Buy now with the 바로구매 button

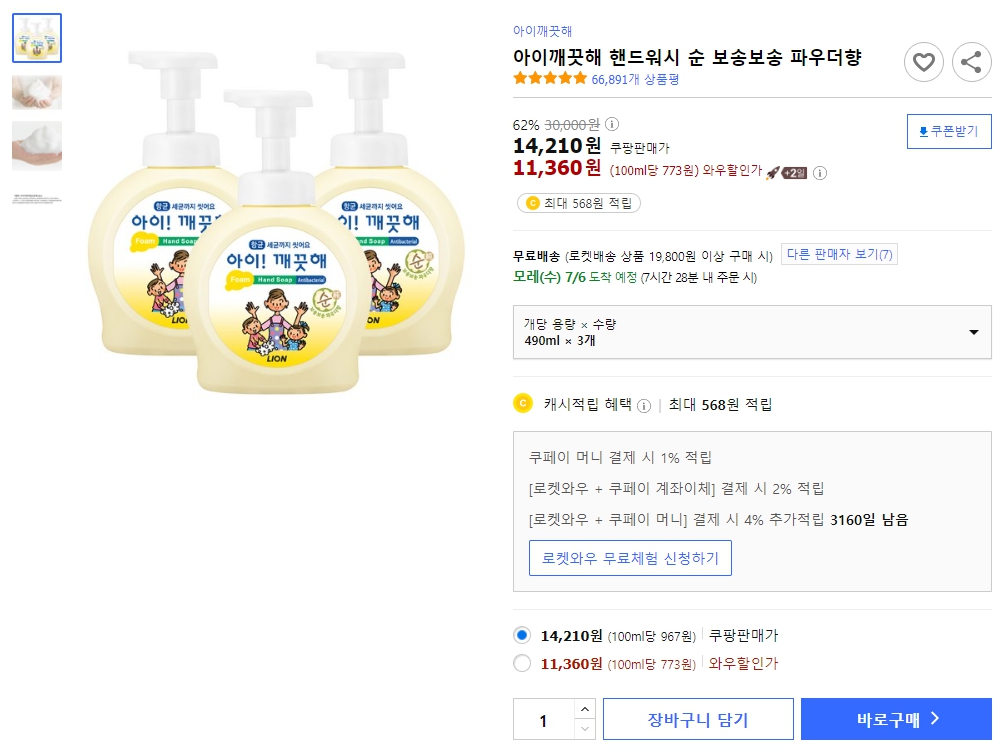(896, 718)
